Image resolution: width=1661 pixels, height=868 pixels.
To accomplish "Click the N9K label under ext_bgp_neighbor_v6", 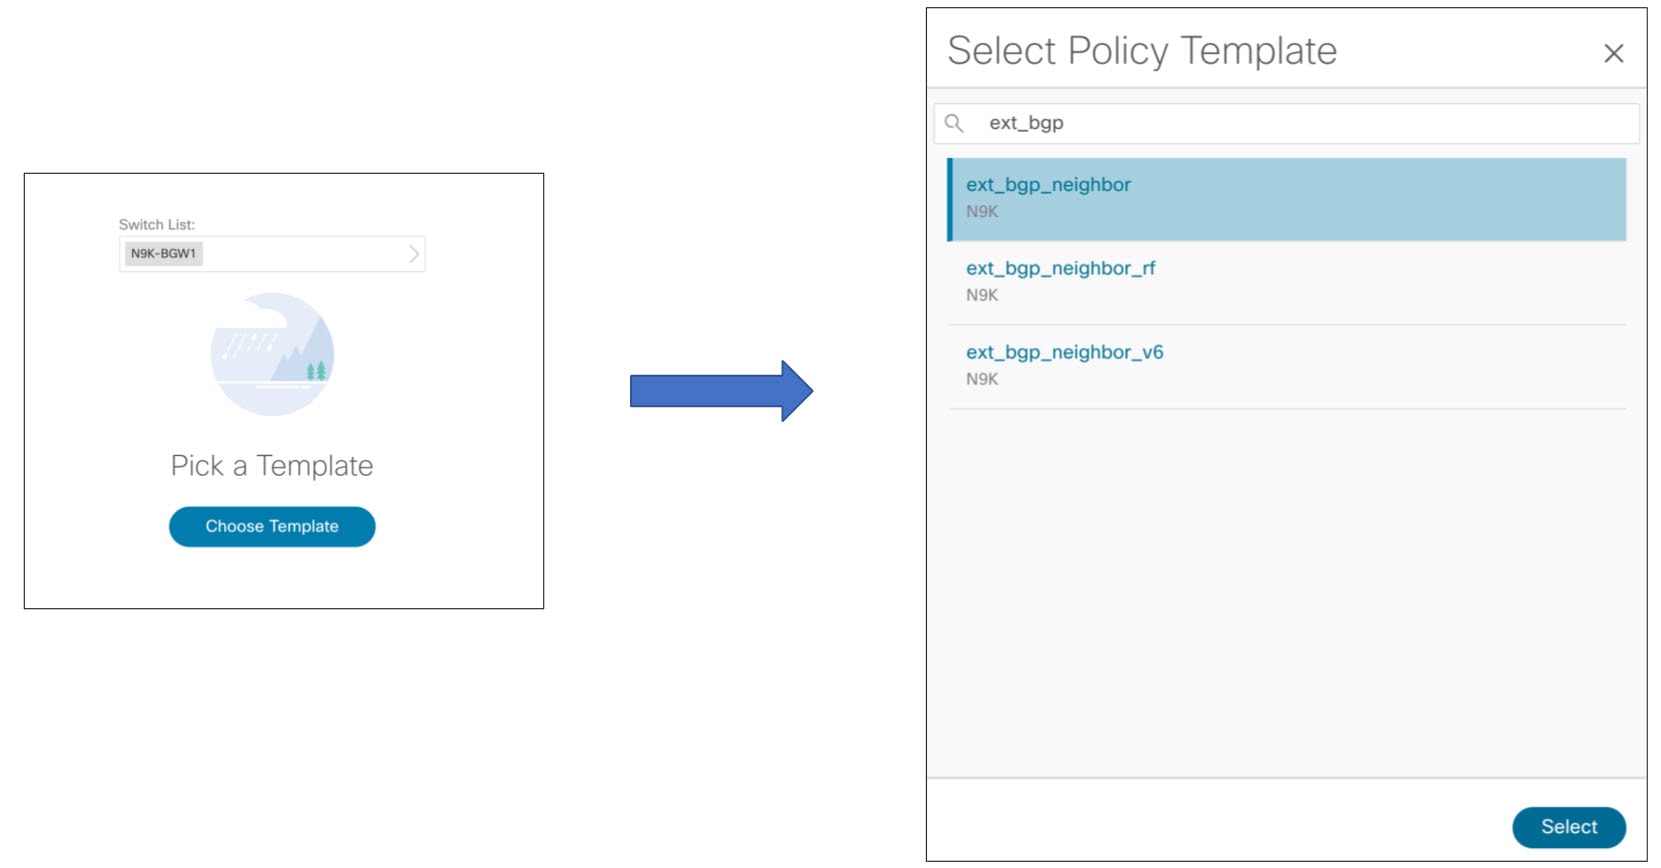I will [980, 379].
